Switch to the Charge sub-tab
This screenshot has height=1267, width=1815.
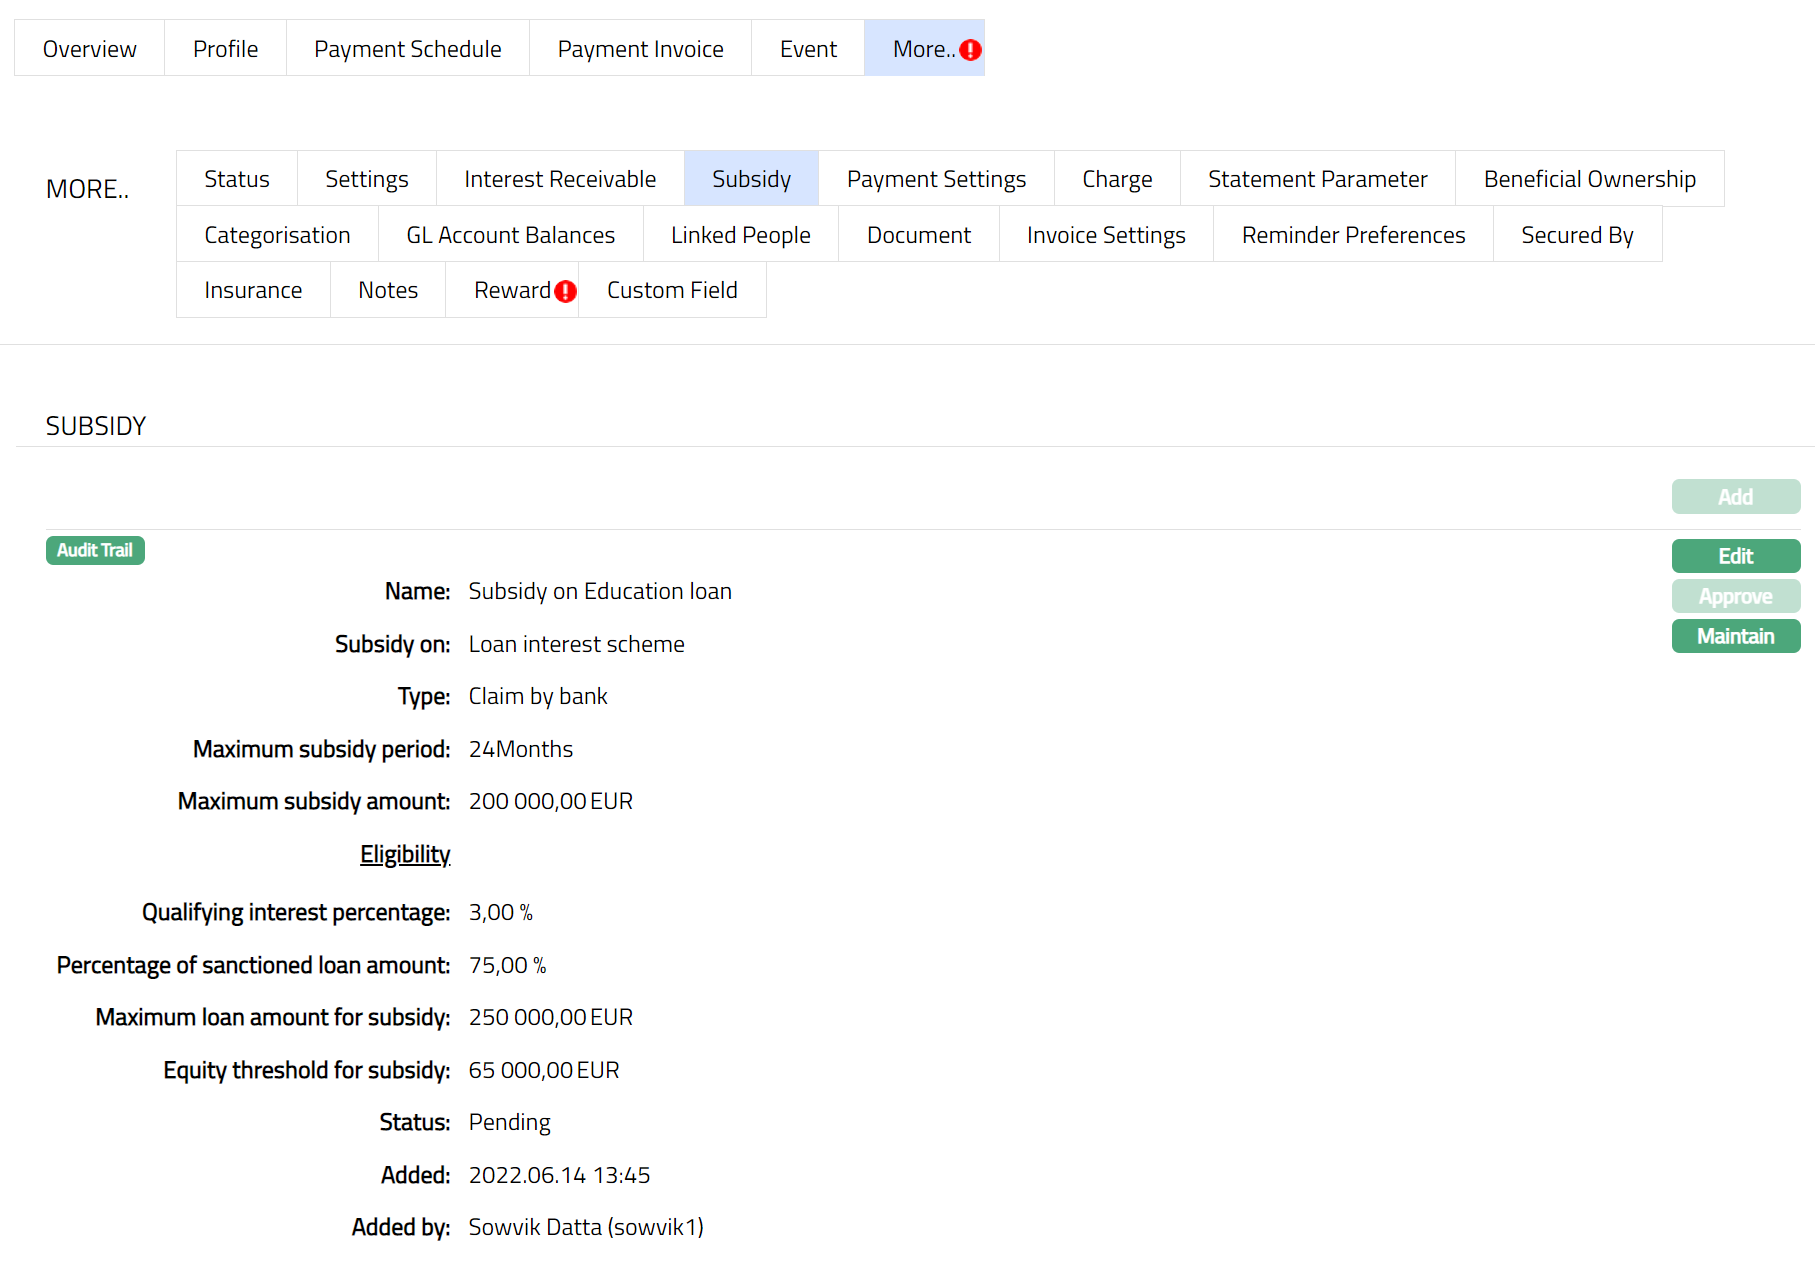1117,179
